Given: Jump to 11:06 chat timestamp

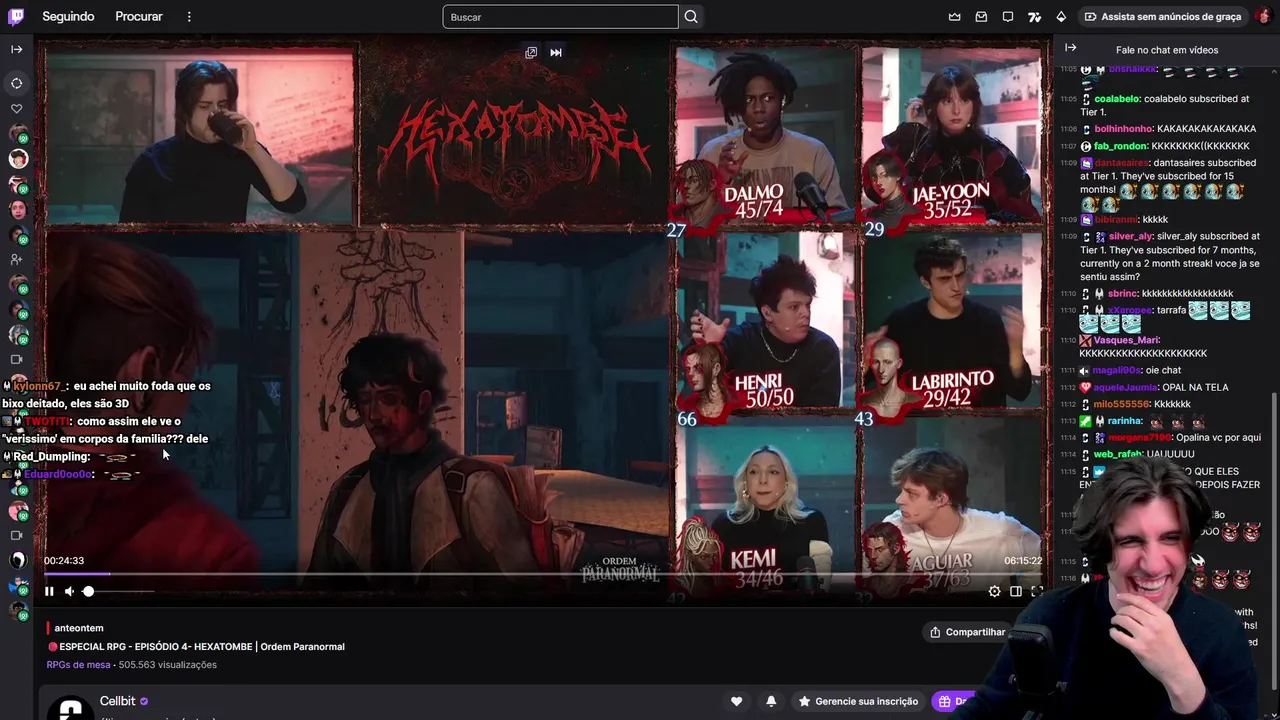Looking at the screenshot, I should pyautogui.click(x=1068, y=130).
